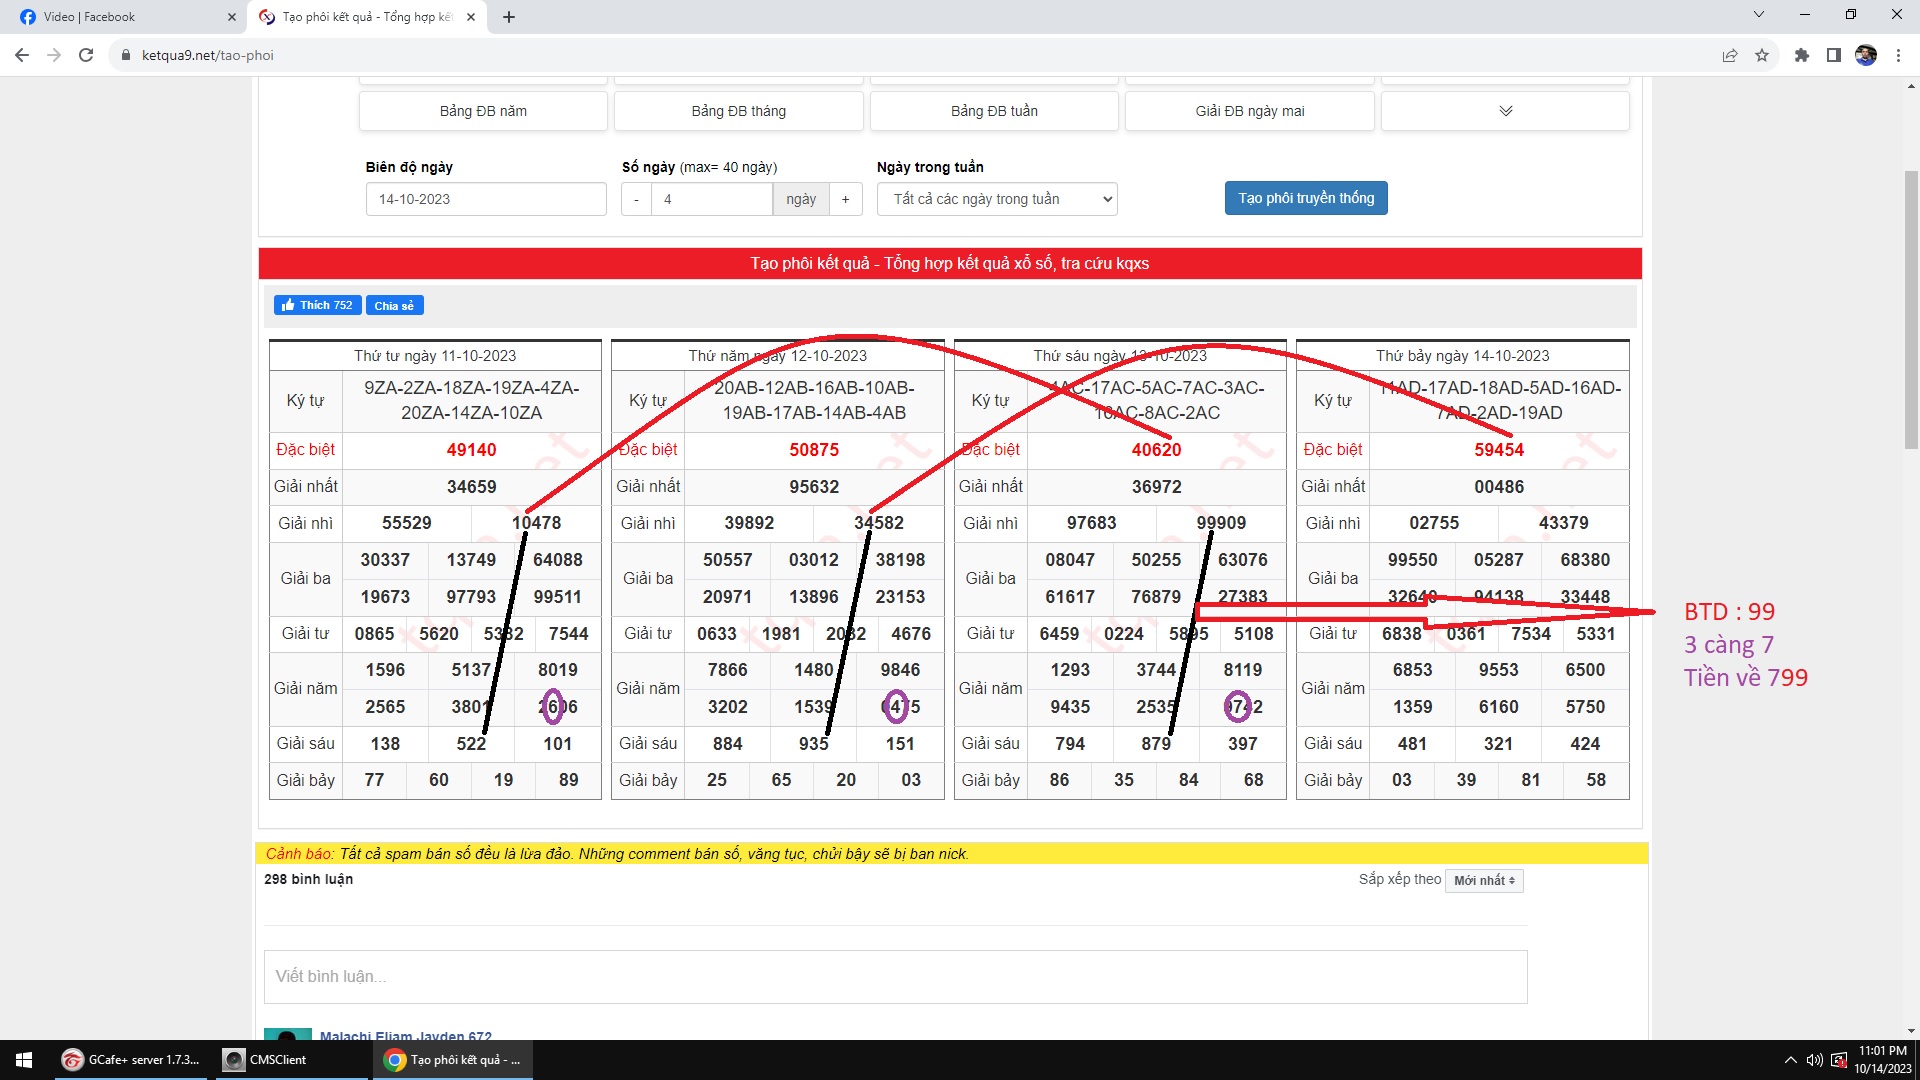The width and height of the screenshot is (1920, 1080).
Task: Open Windows Start menu
Action: (24, 1060)
